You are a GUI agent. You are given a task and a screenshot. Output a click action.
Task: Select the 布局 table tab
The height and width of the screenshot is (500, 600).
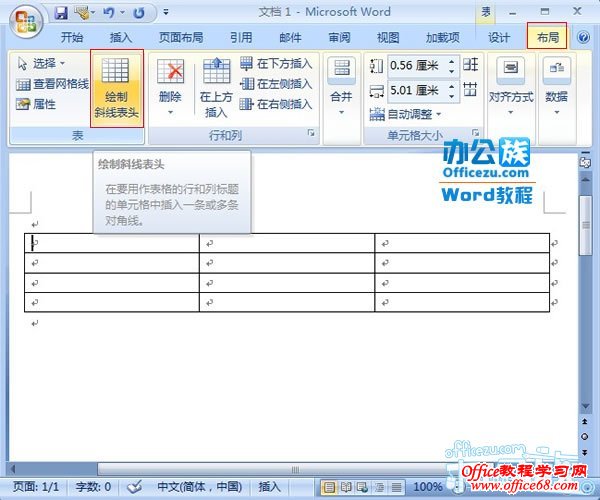pyautogui.click(x=547, y=37)
